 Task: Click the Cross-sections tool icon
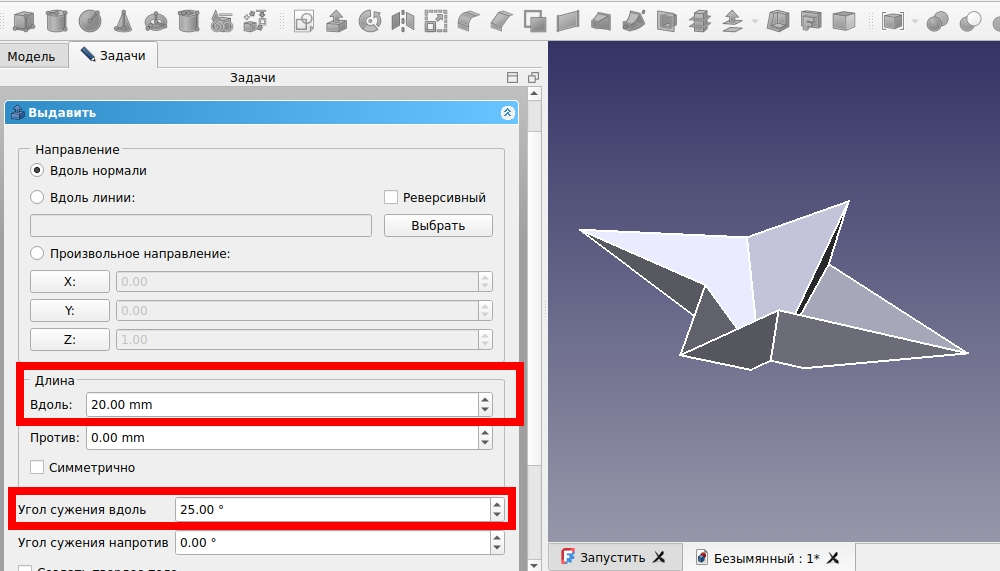pyautogui.click(x=700, y=21)
